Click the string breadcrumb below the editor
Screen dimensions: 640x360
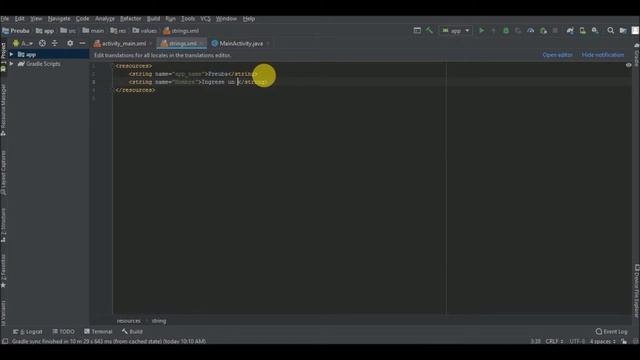click(159, 321)
